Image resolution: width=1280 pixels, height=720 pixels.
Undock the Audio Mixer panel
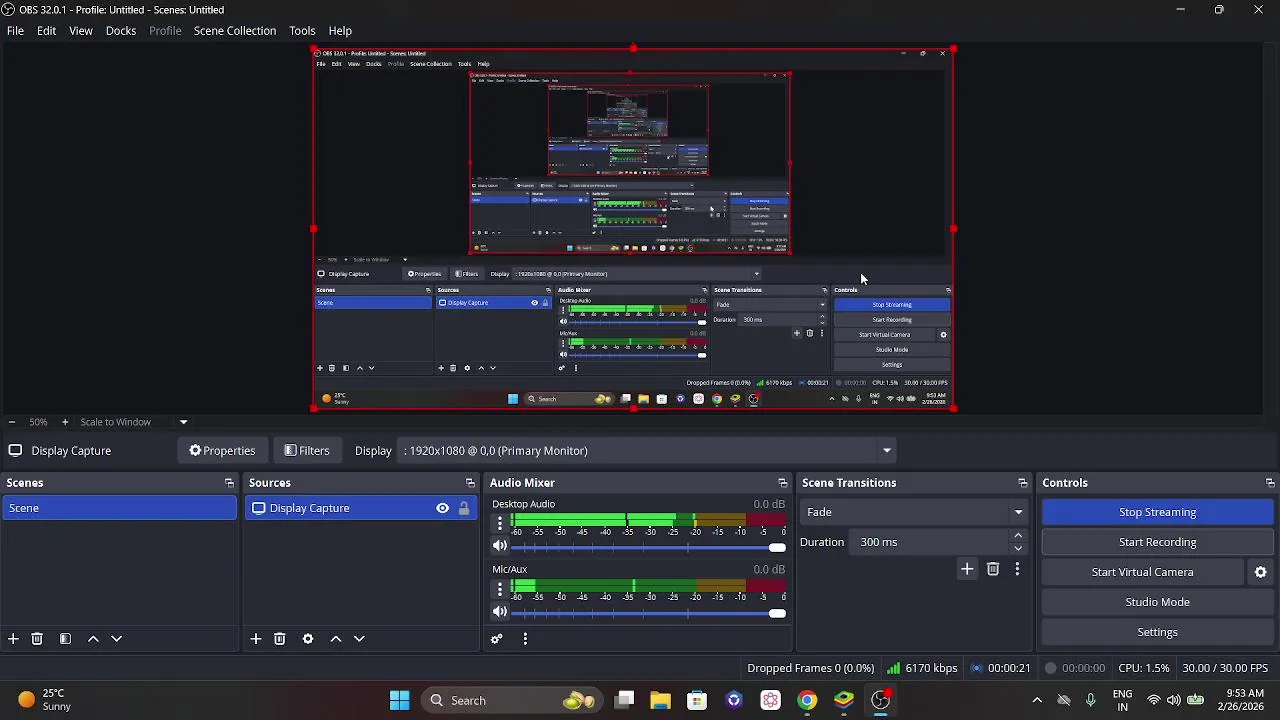pos(782,483)
